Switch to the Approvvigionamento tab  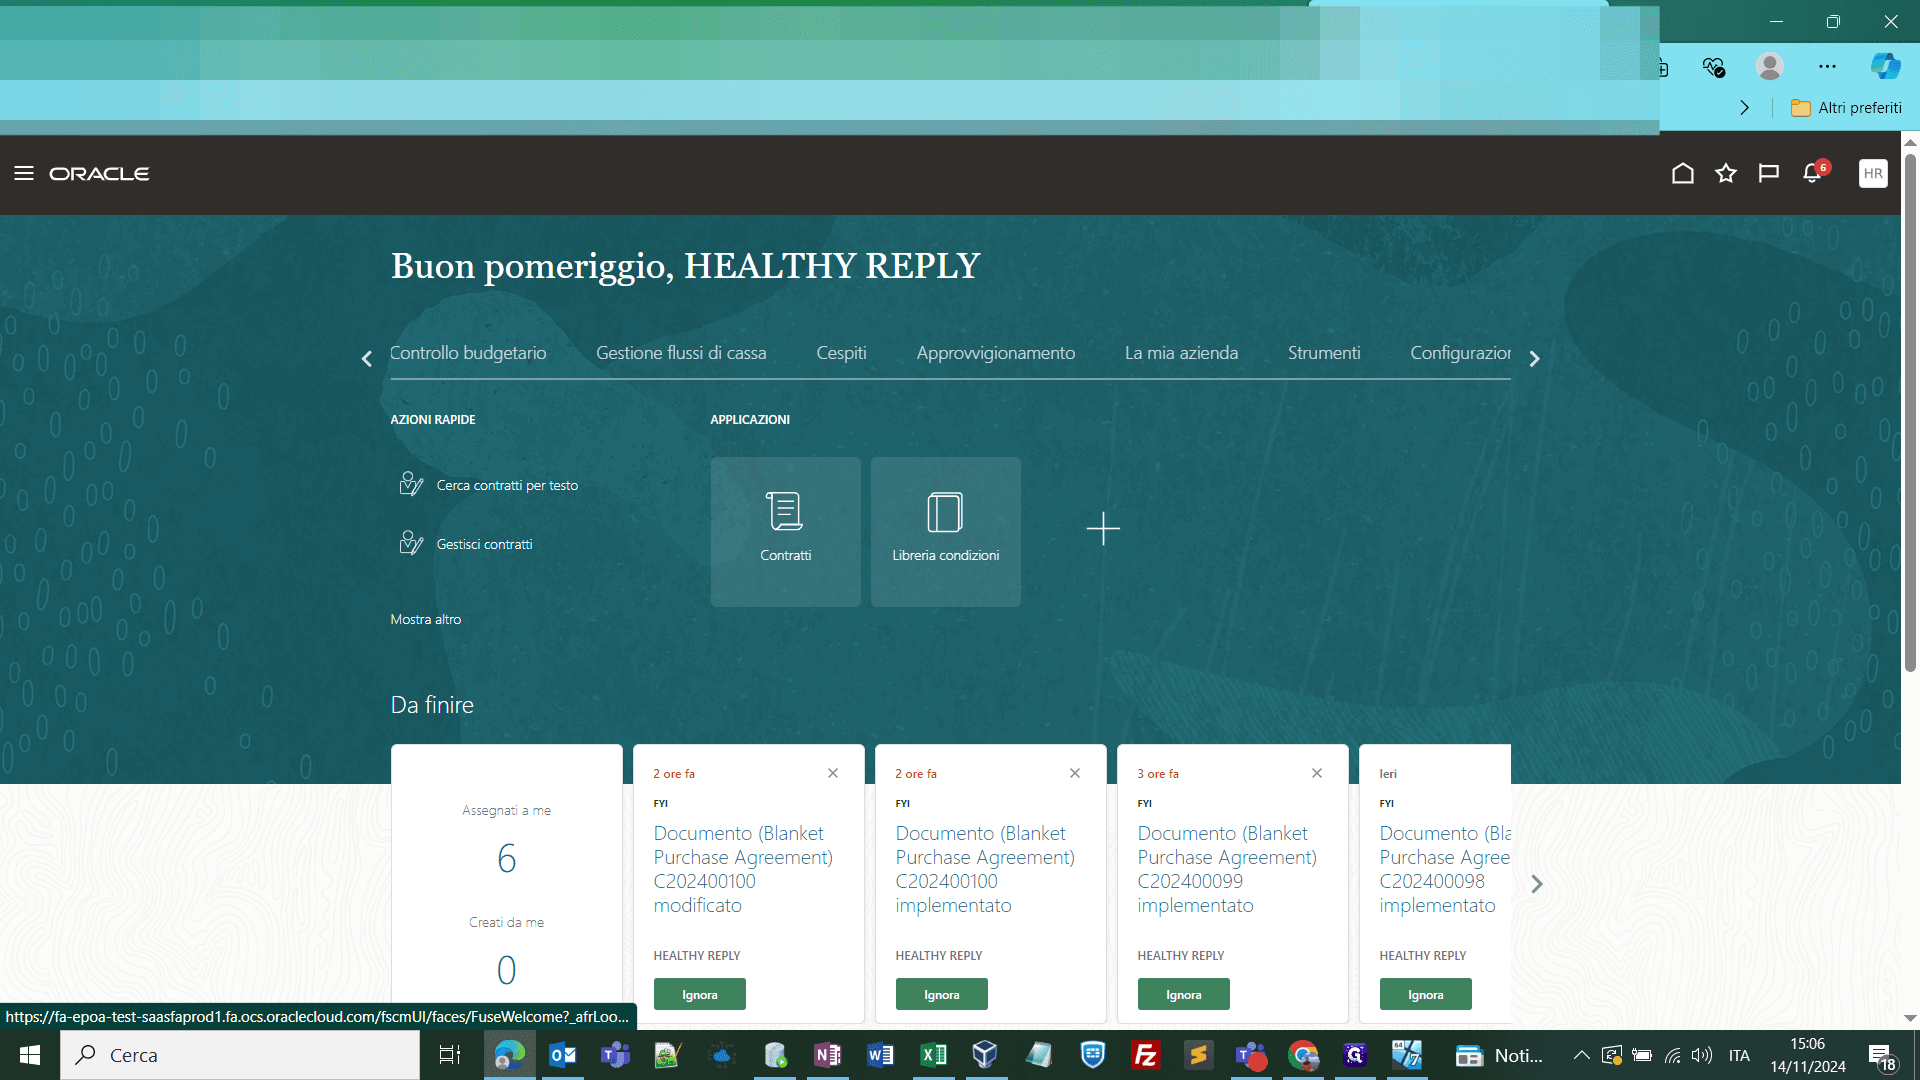pos(996,353)
